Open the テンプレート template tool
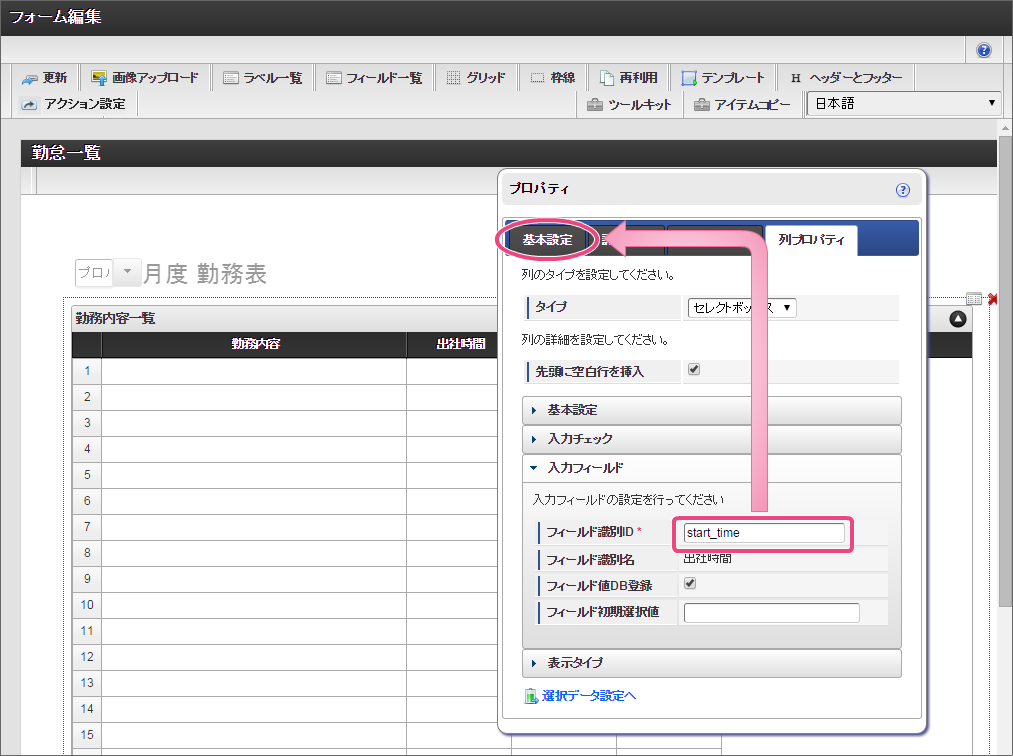1013x756 pixels. (723, 78)
